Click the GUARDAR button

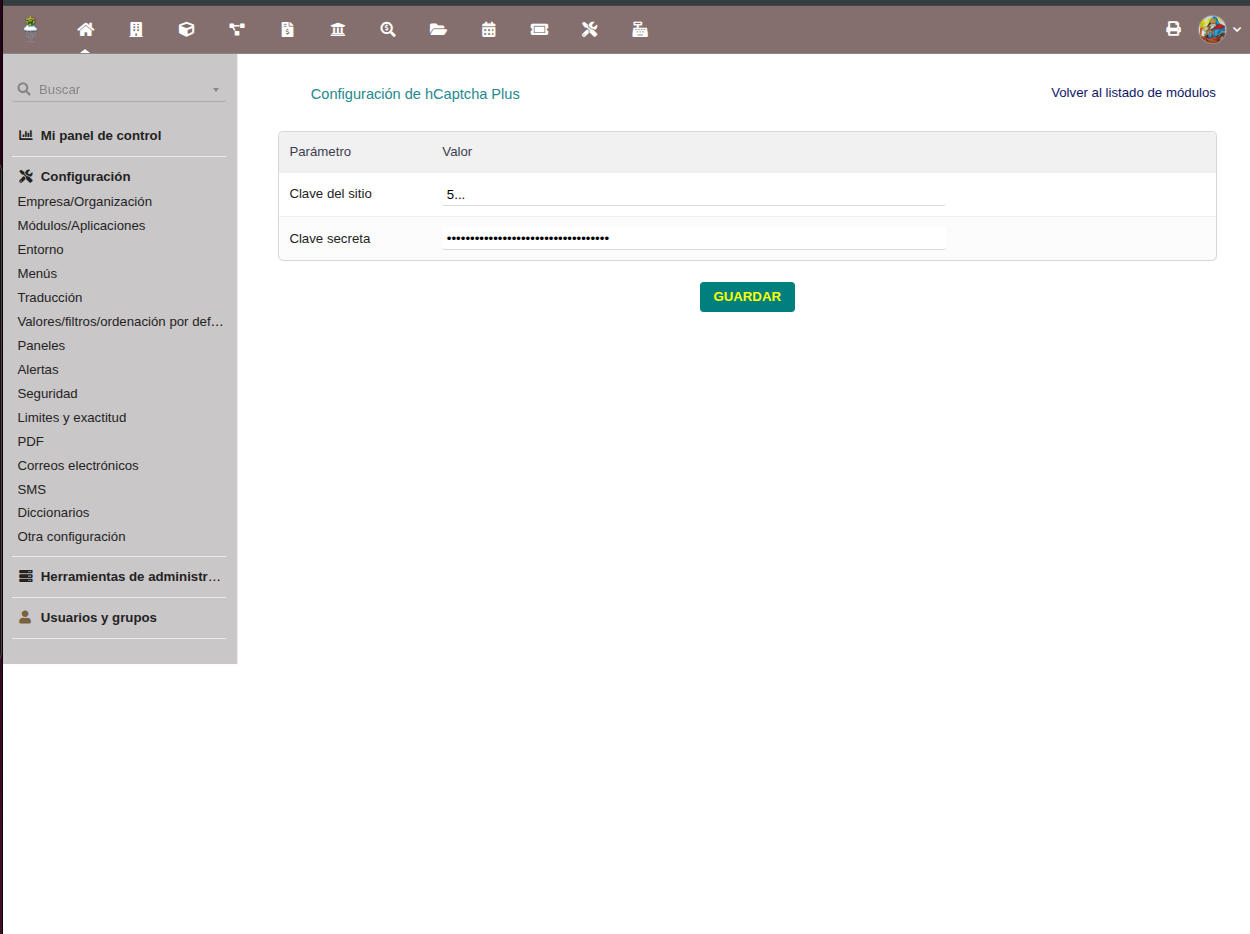click(x=747, y=297)
